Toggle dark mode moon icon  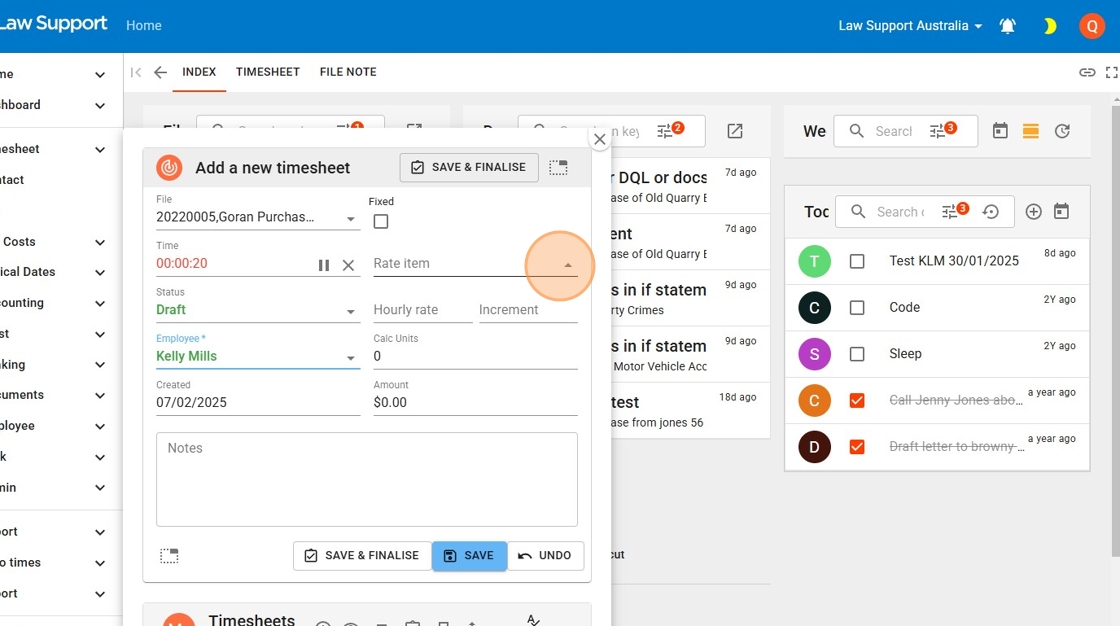(1049, 26)
